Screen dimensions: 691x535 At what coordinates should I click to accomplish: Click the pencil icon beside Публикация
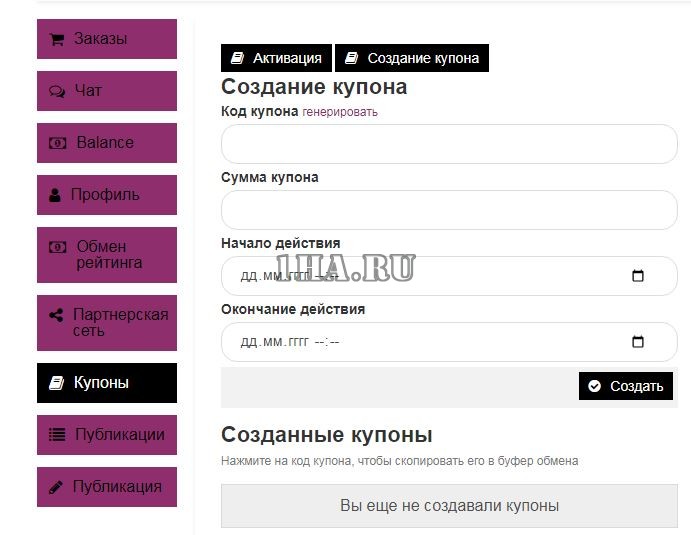tap(56, 487)
